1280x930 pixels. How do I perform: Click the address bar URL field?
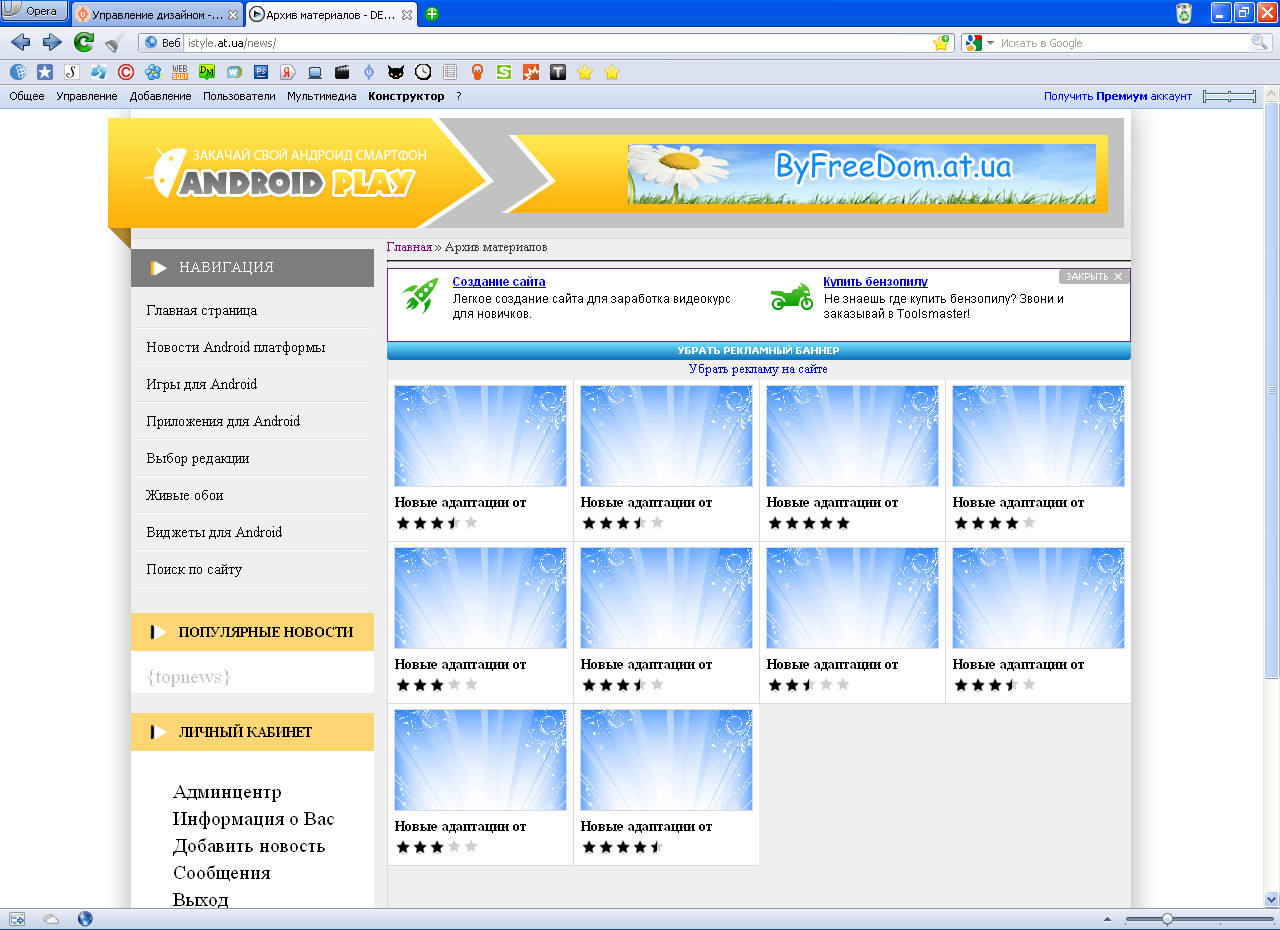[x=558, y=43]
